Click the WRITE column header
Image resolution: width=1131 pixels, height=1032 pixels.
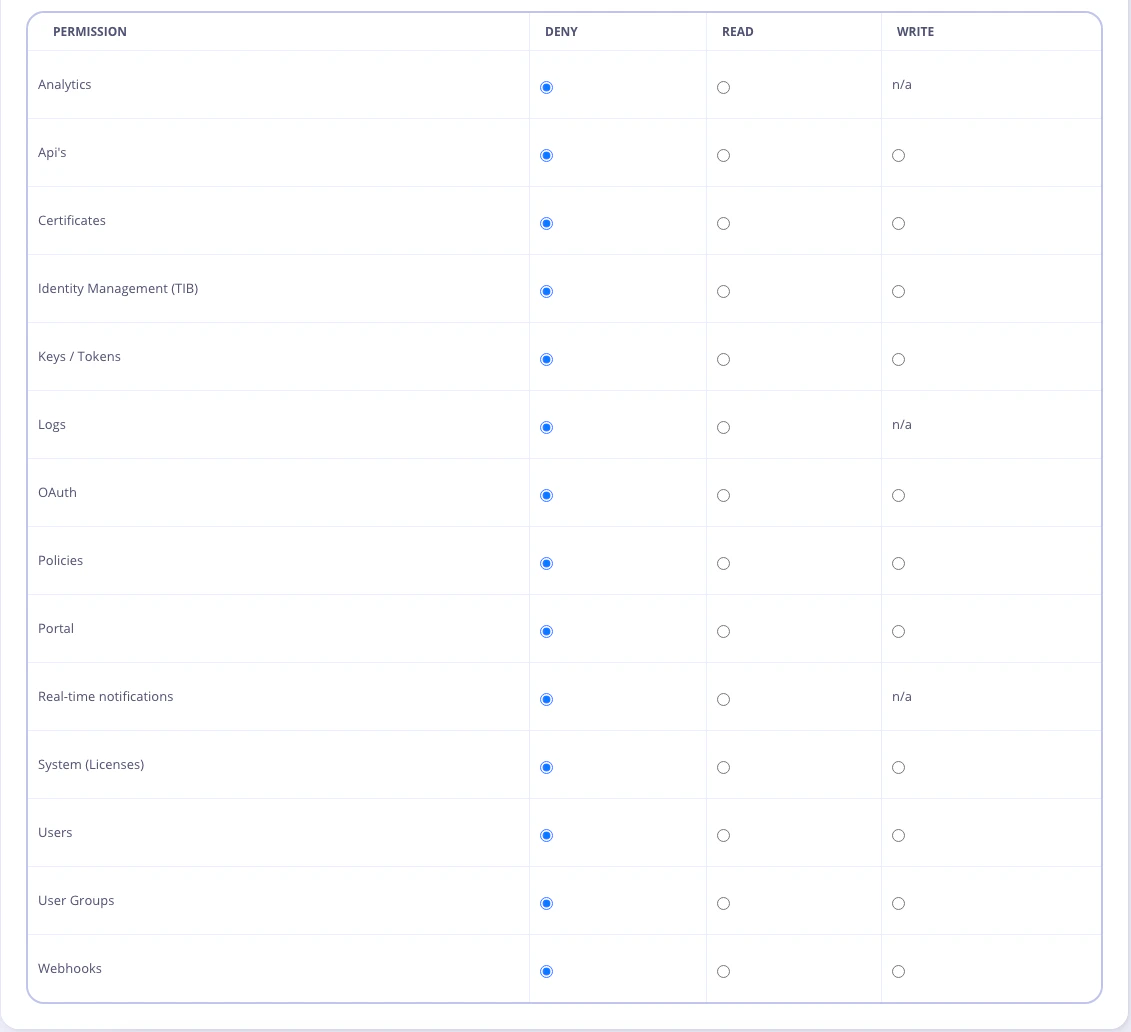pyautogui.click(x=915, y=31)
